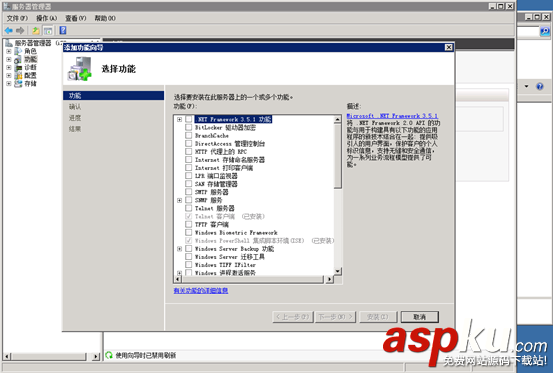The width and height of the screenshot is (553, 373).
Task: Click the help question icon in right window
Action: [x=540, y=86]
